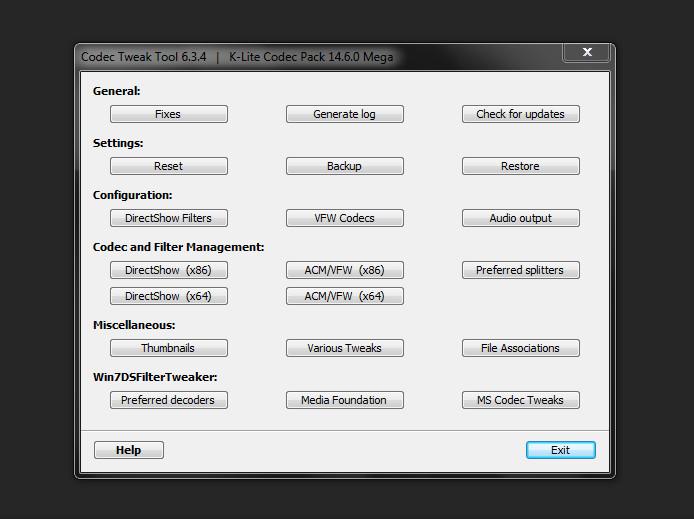The height and width of the screenshot is (519, 694).
Task: Restore settings from backup
Action: tap(520, 166)
